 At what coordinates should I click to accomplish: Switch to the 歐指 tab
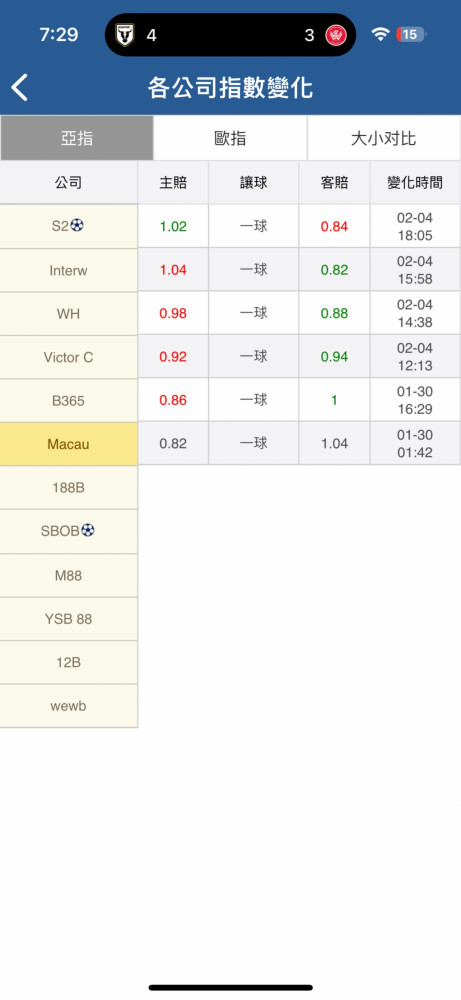tap(230, 138)
